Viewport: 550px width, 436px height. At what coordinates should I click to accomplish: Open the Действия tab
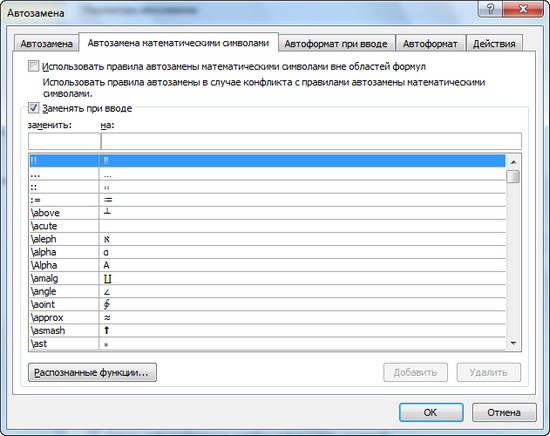[x=494, y=44]
